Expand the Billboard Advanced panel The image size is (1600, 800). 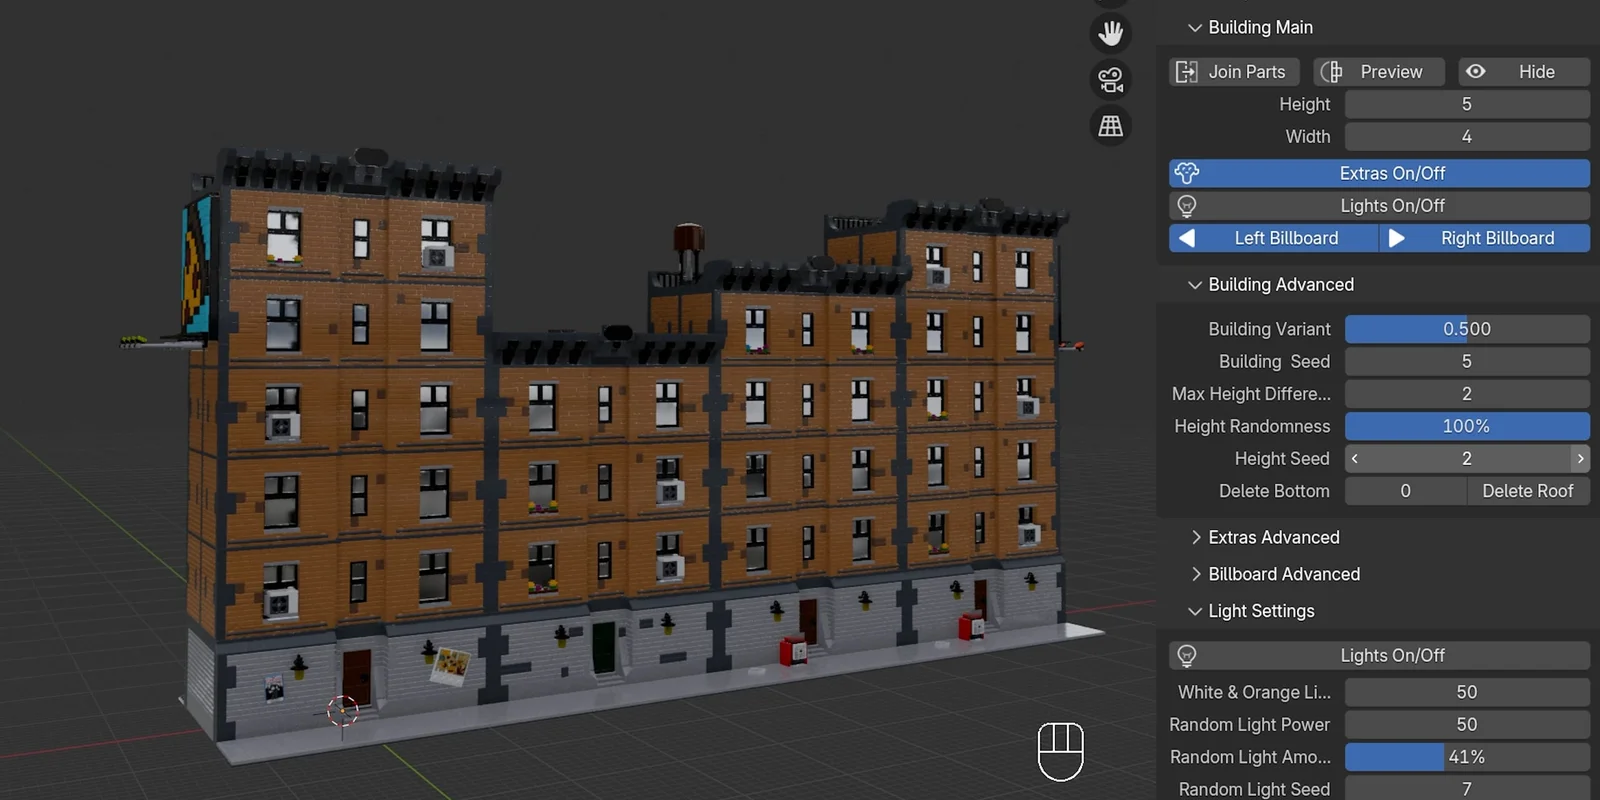[x=1196, y=575]
